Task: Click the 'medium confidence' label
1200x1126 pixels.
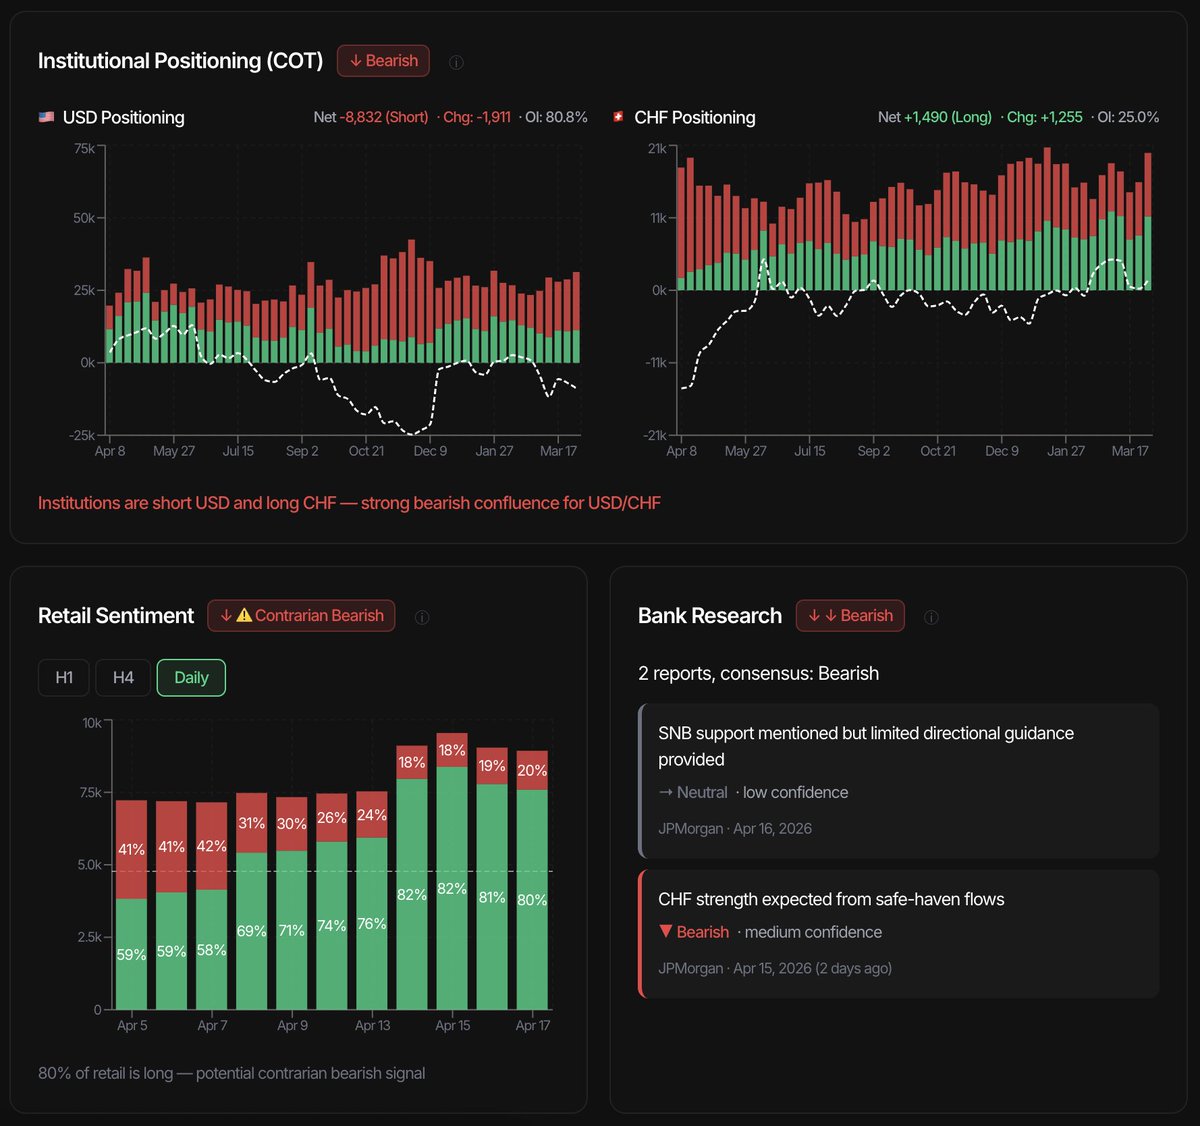Action: click(813, 932)
